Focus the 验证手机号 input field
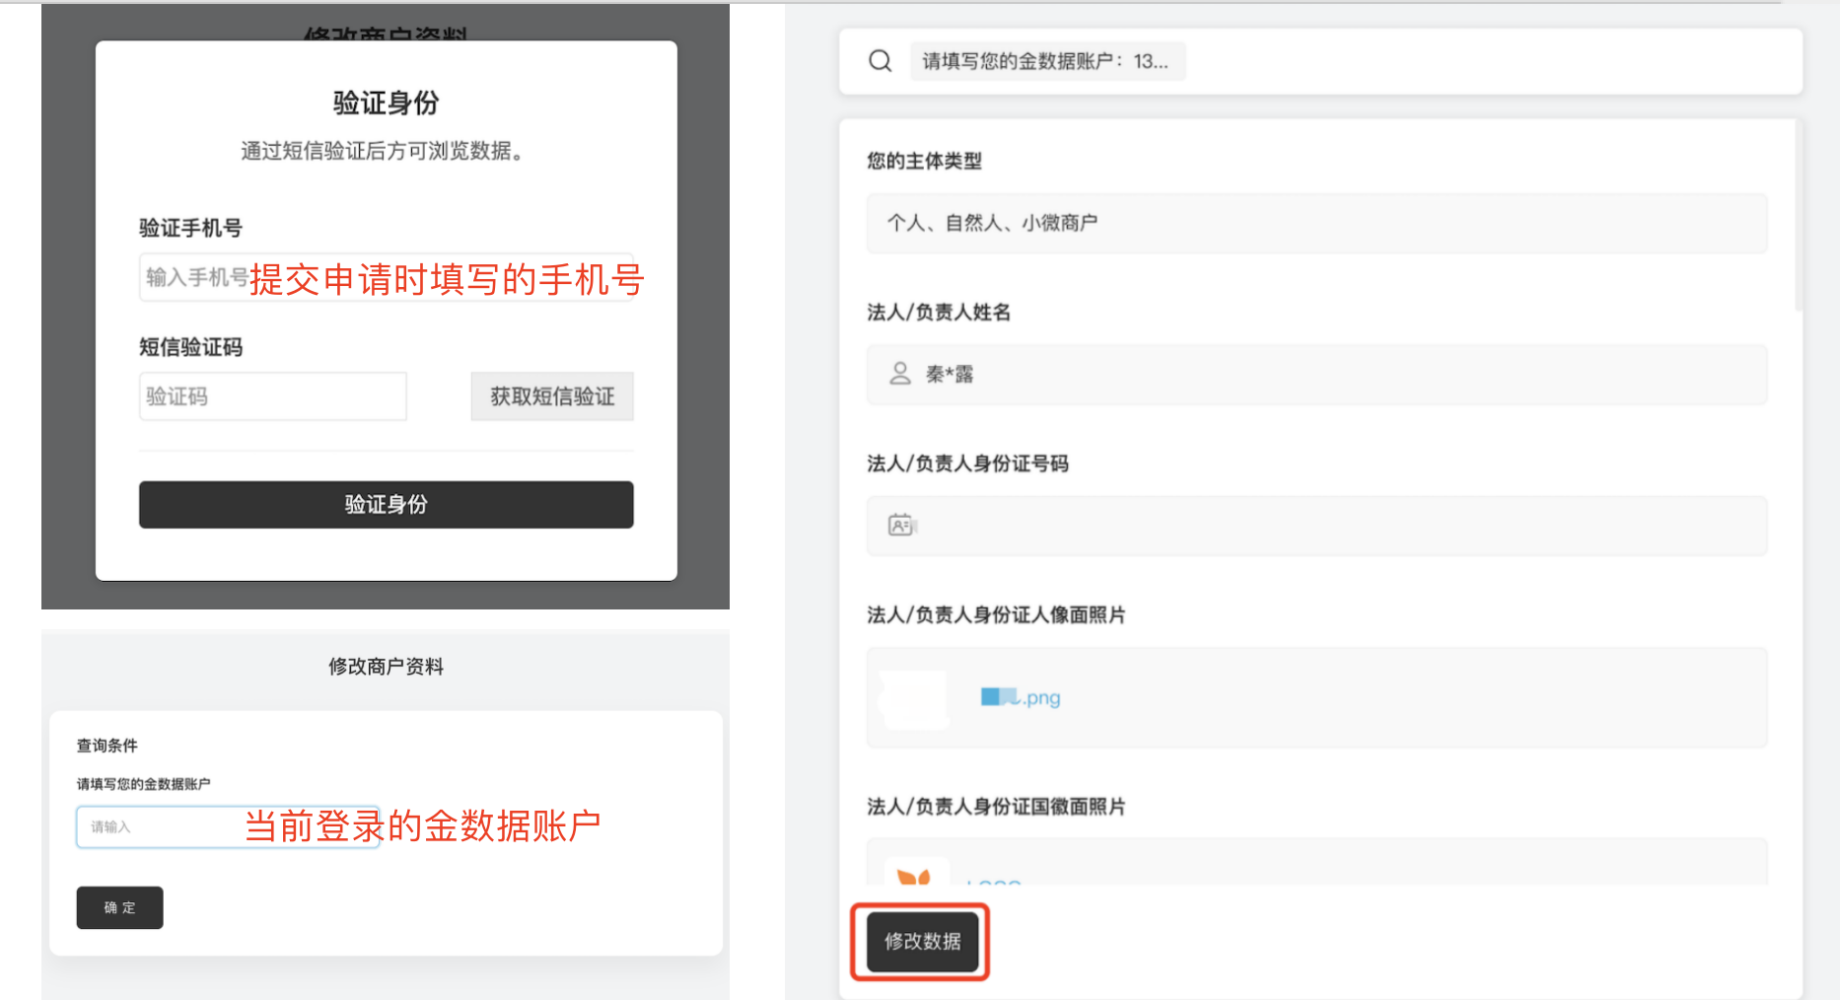The image size is (1840, 1000). point(386,278)
